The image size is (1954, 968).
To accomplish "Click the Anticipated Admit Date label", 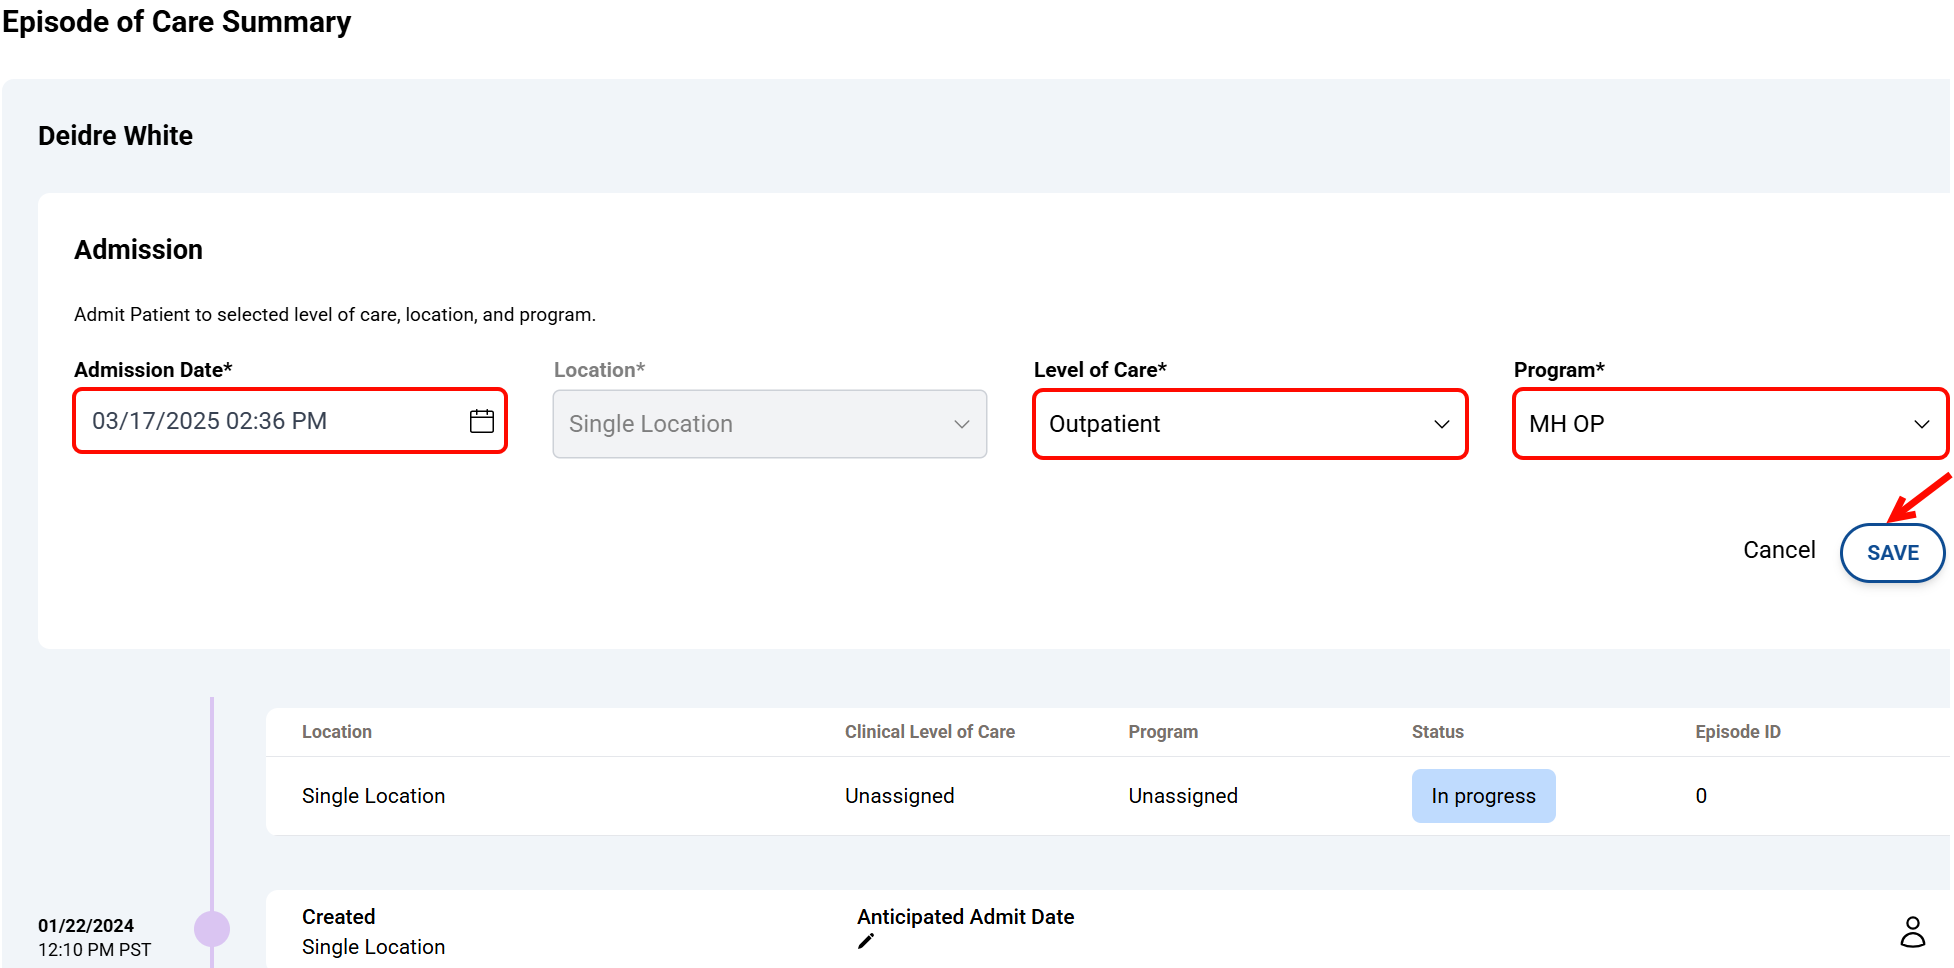I will 965,916.
